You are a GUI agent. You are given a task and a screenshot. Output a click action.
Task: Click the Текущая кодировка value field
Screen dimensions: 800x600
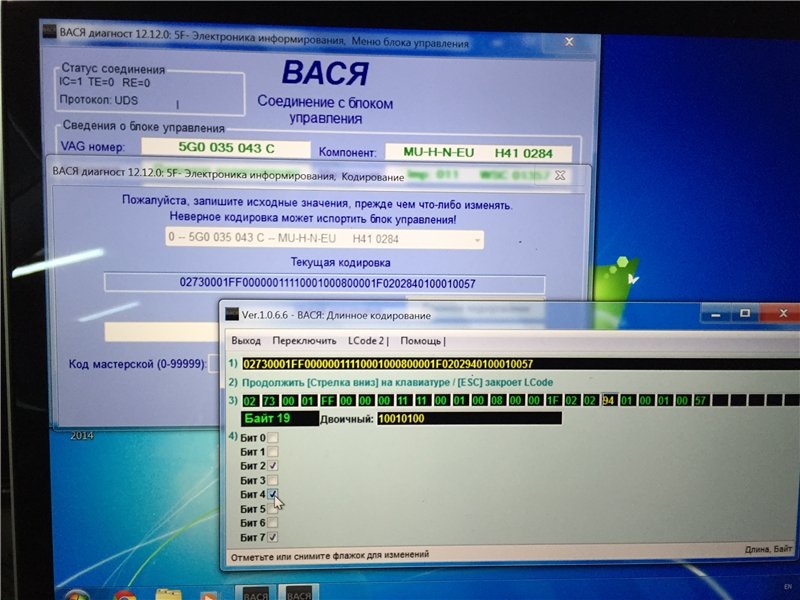[325, 283]
